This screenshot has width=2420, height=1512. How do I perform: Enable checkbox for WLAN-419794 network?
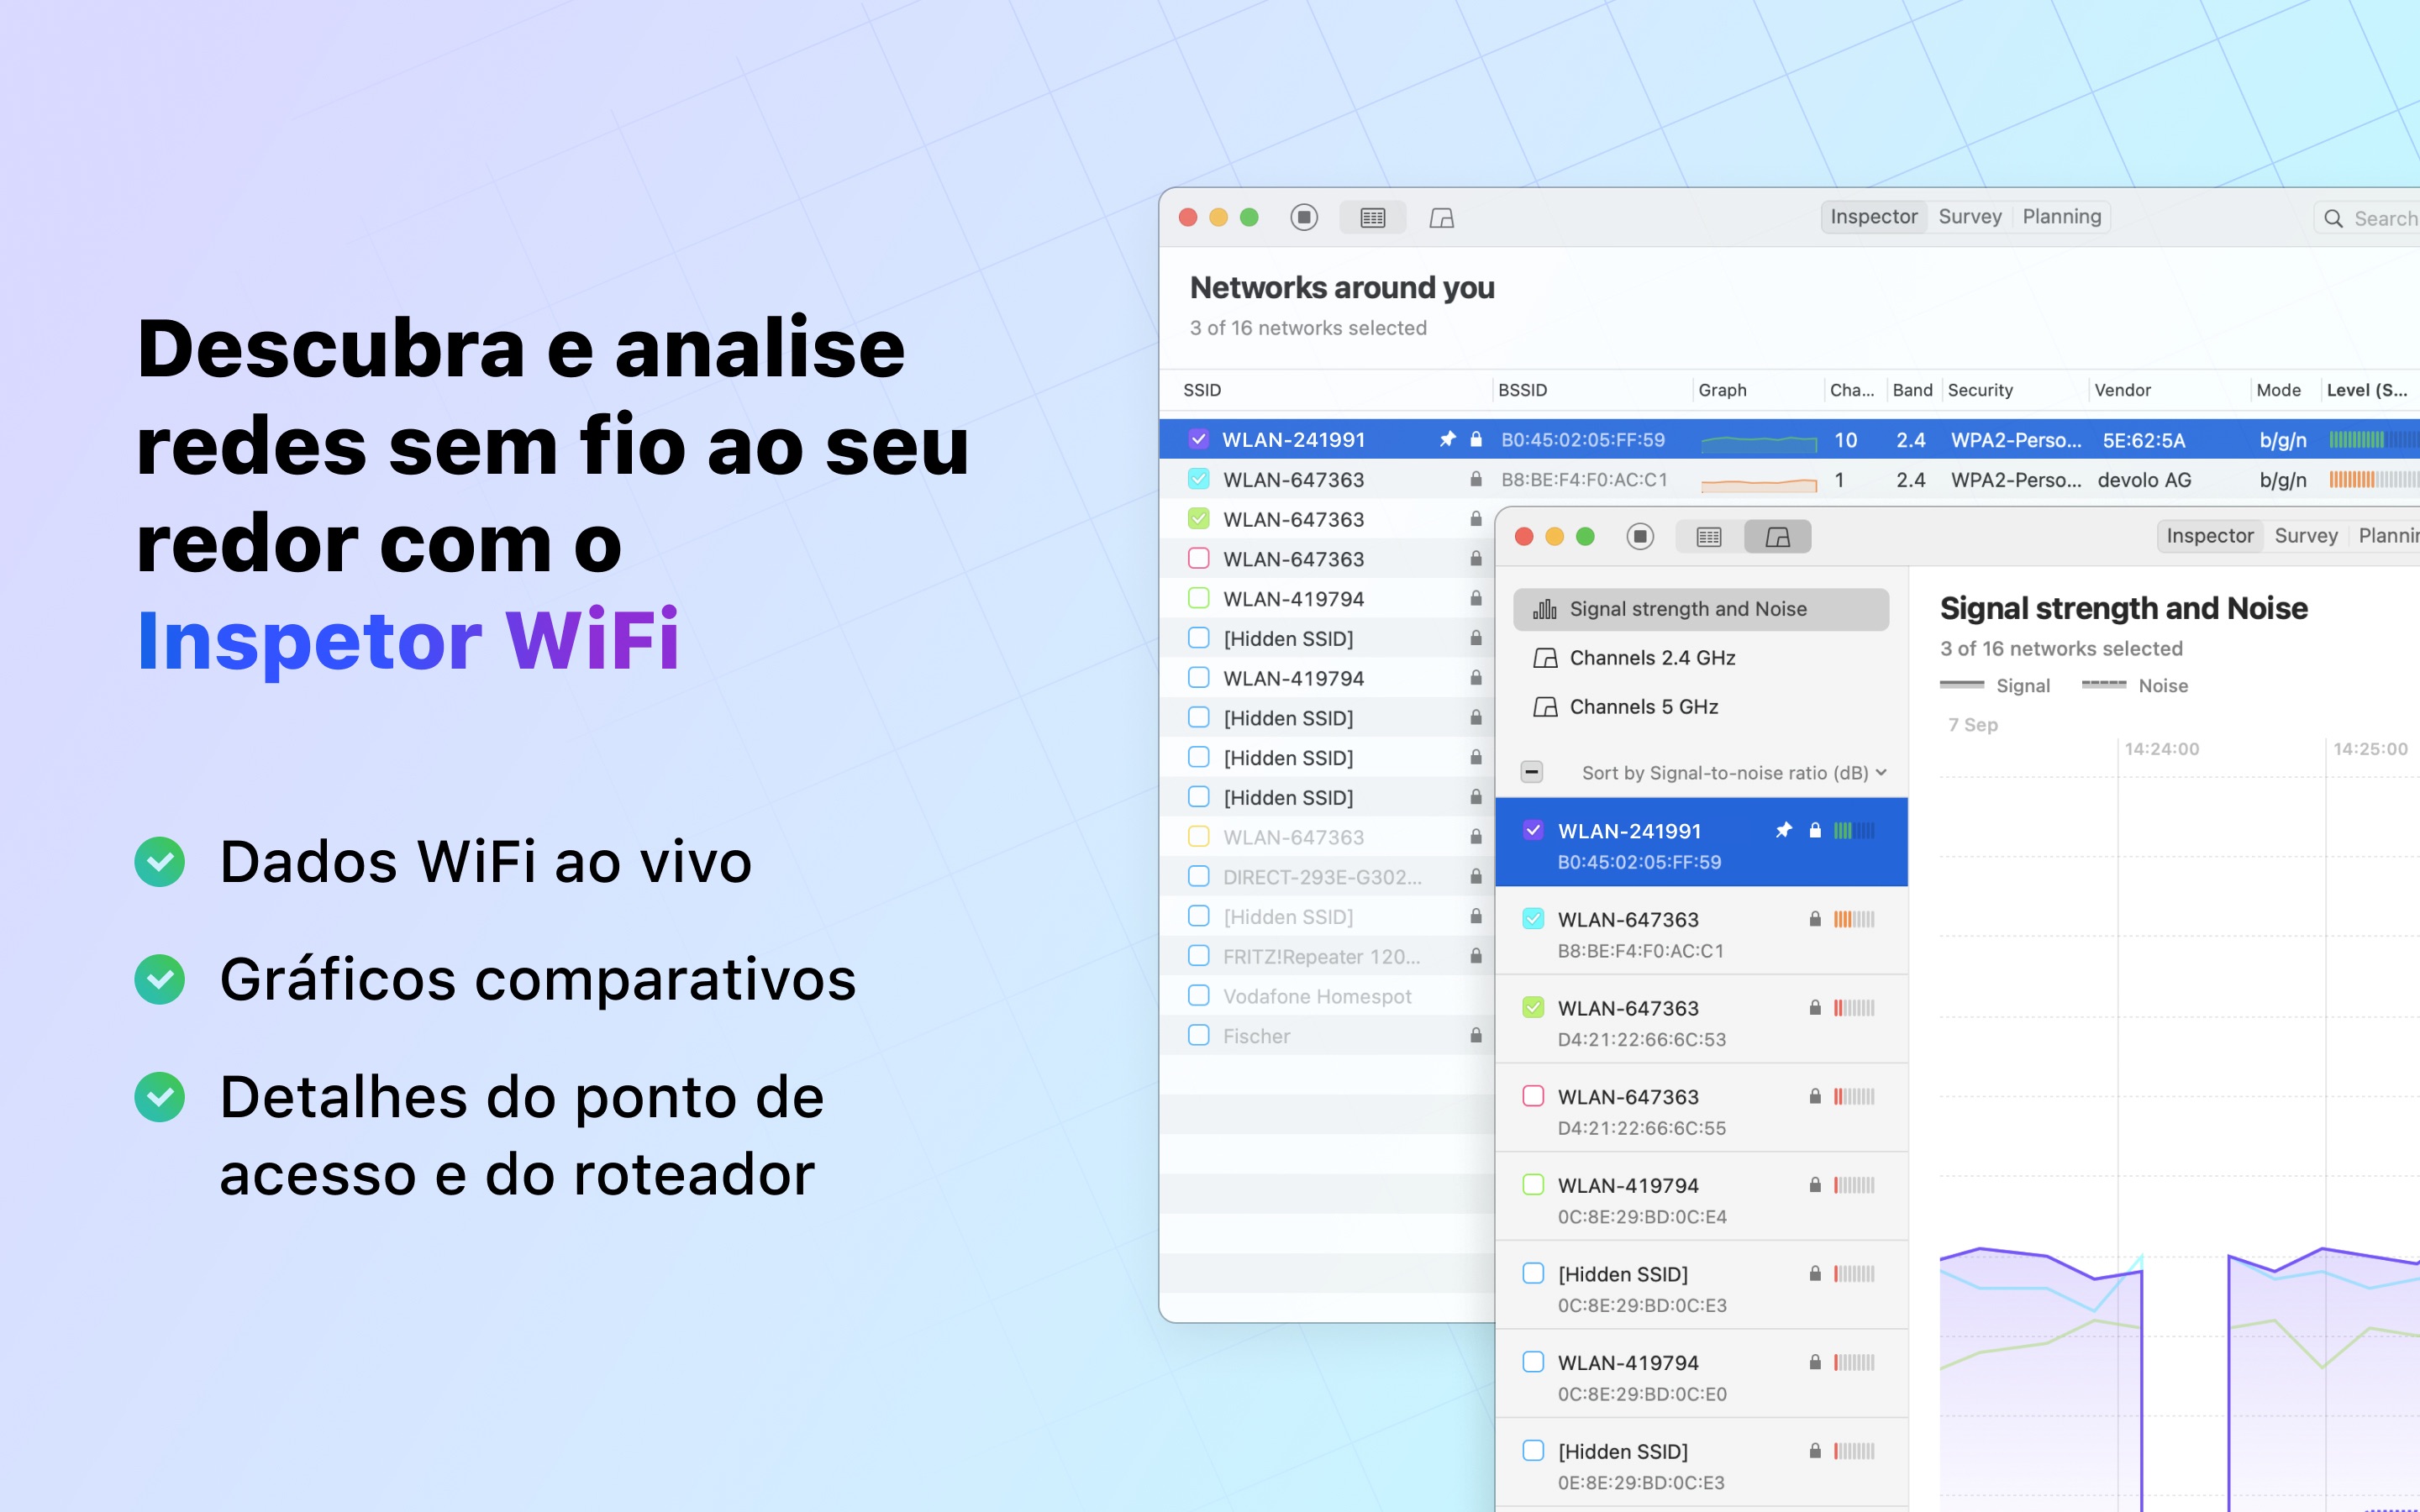(1197, 597)
